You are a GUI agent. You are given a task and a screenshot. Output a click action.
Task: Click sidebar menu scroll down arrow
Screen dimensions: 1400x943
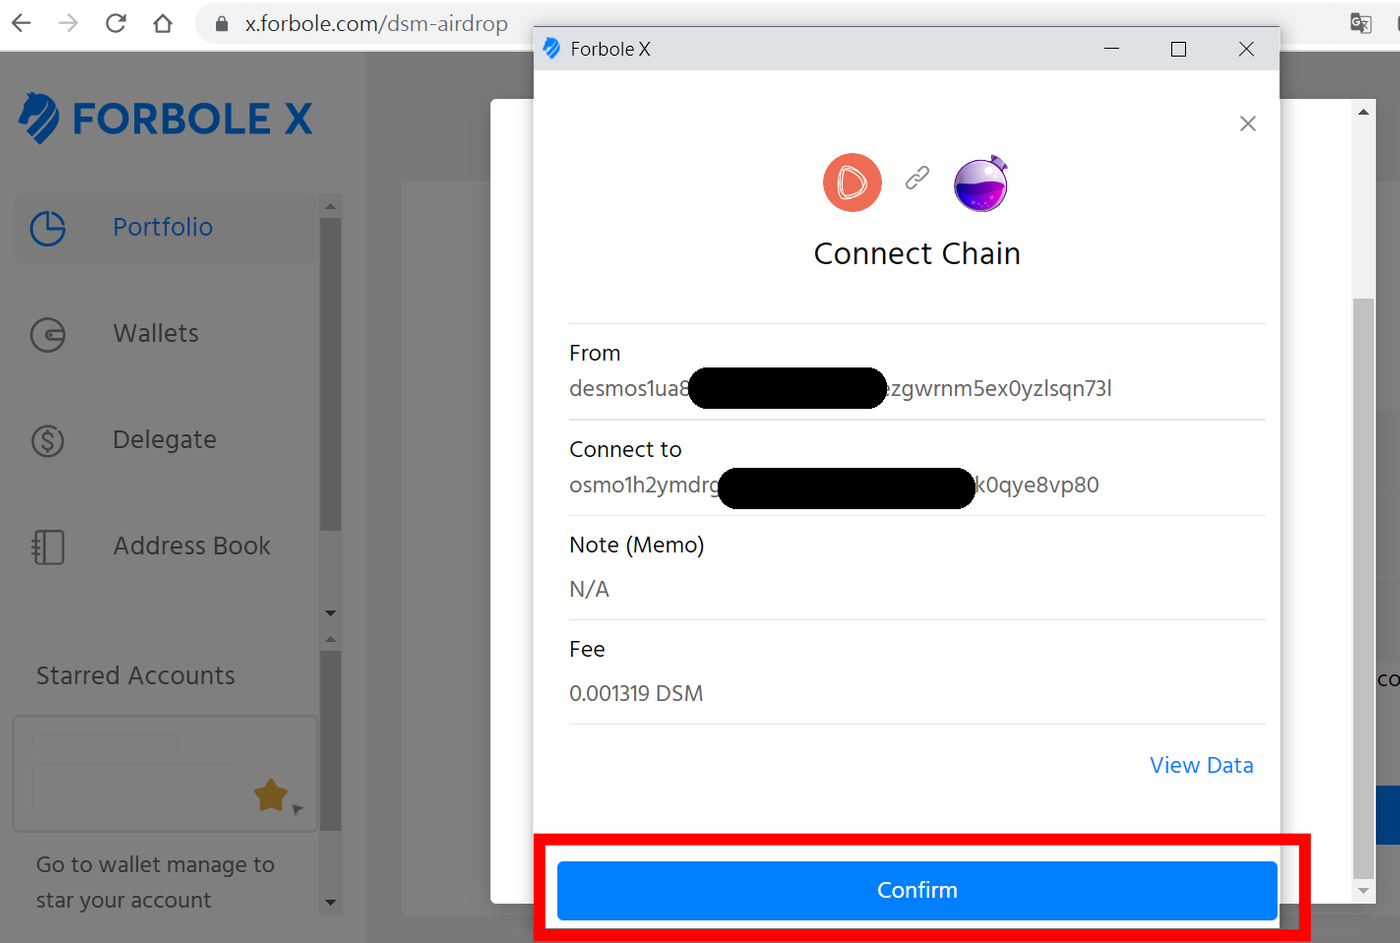[x=330, y=613]
